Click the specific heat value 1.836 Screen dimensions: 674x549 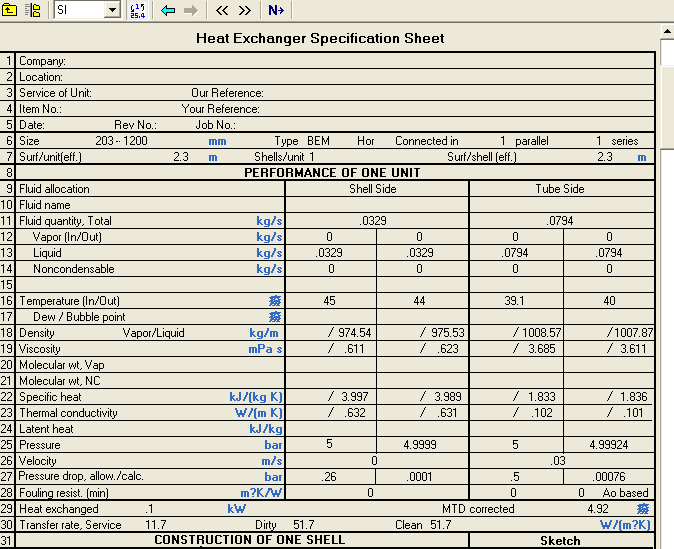click(x=634, y=397)
